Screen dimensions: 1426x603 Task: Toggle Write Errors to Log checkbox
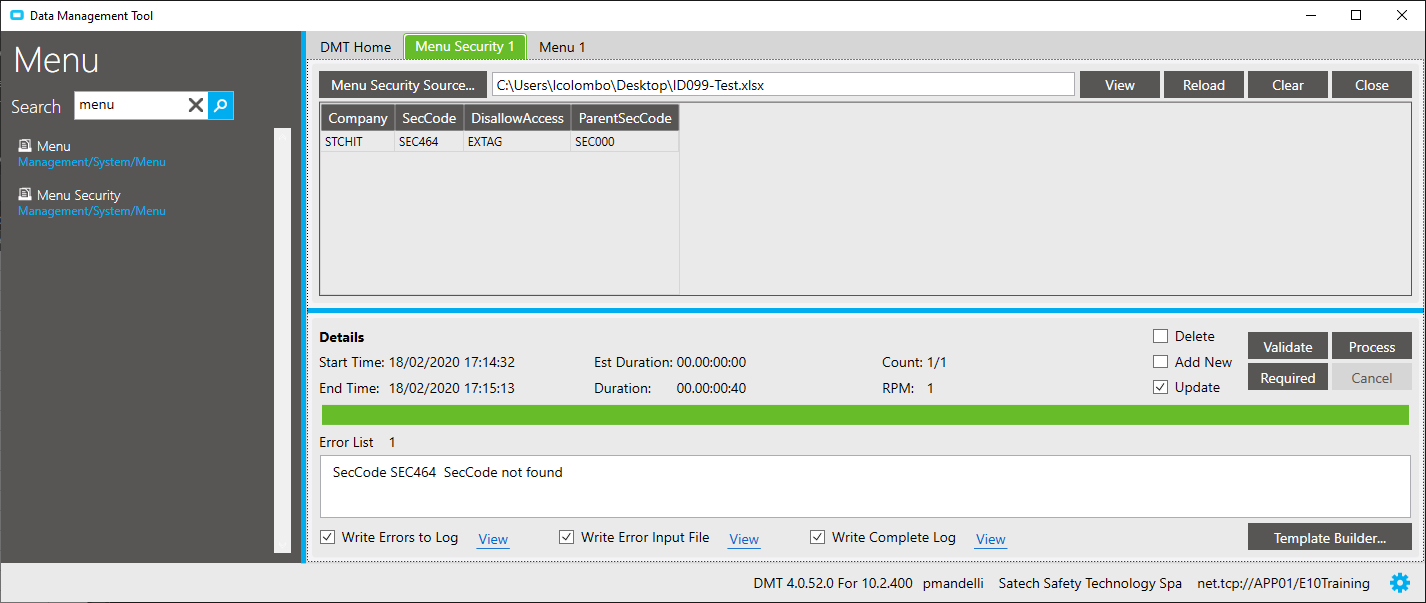click(x=327, y=537)
